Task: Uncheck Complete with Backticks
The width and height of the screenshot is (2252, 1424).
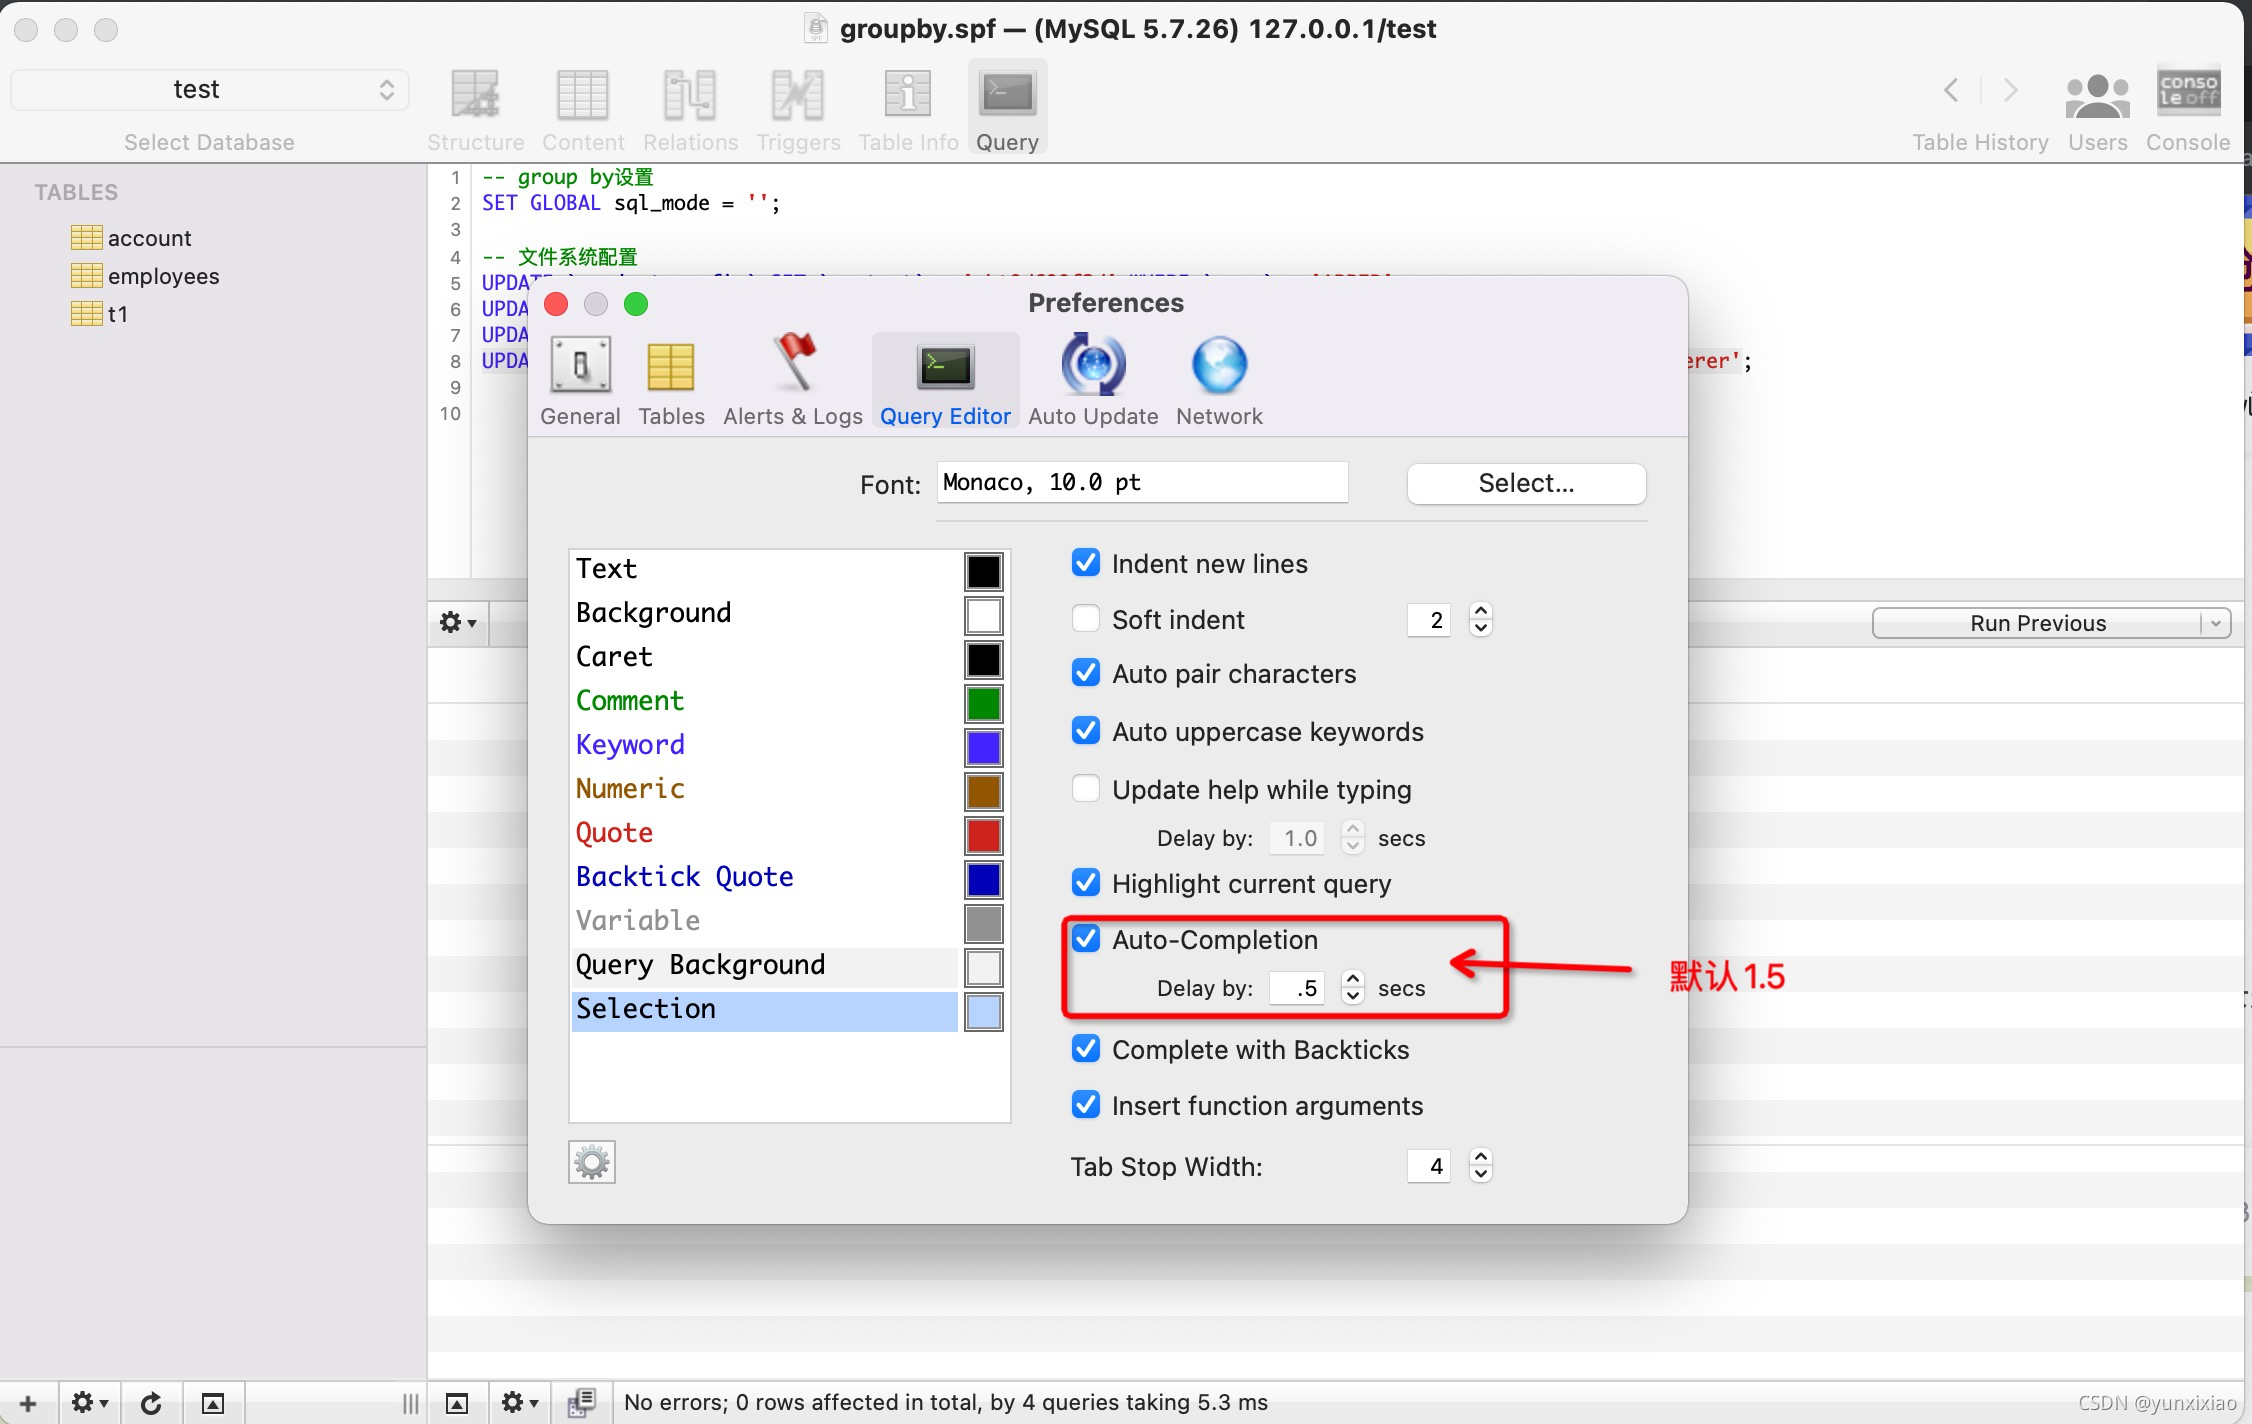Action: pyautogui.click(x=1086, y=1049)
